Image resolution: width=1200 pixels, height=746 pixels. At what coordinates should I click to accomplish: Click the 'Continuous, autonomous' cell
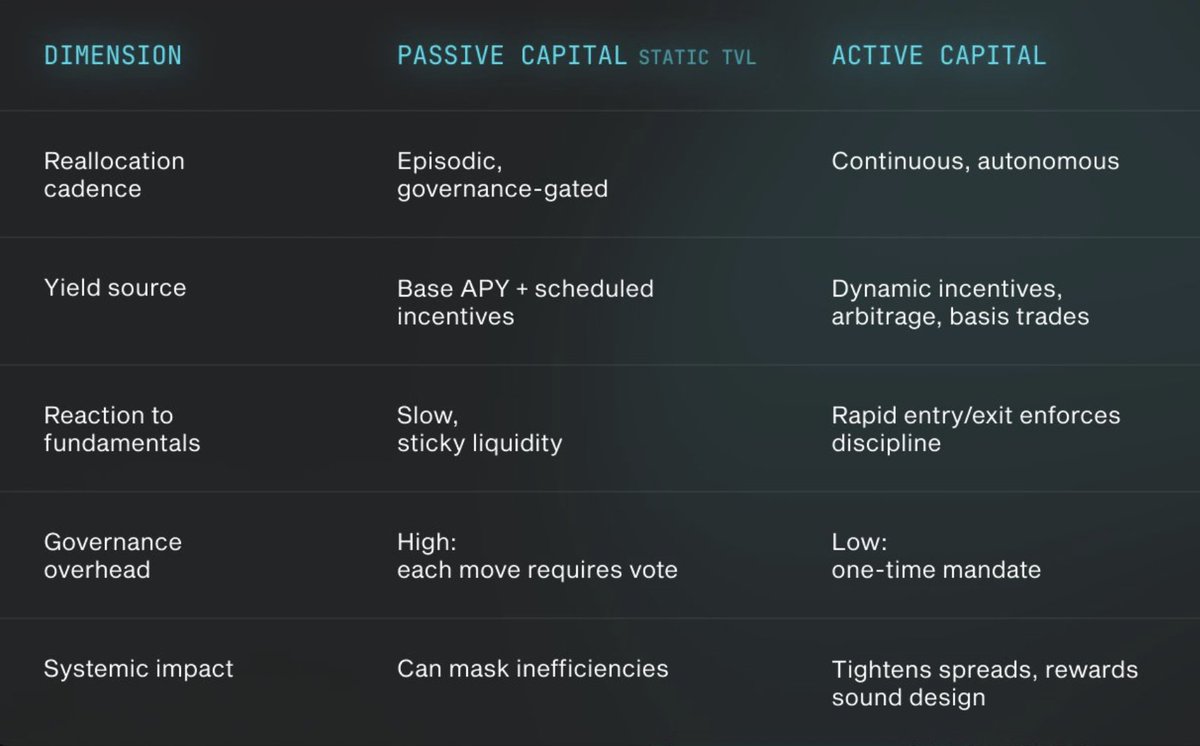tap(975, 161)
